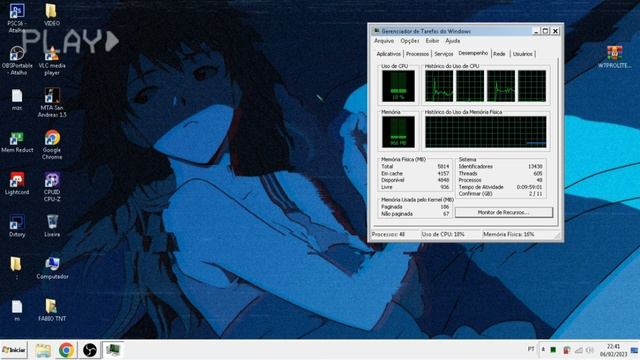Click the Task Manager title bar icon

pyautogui.click(x=377, y=31)
